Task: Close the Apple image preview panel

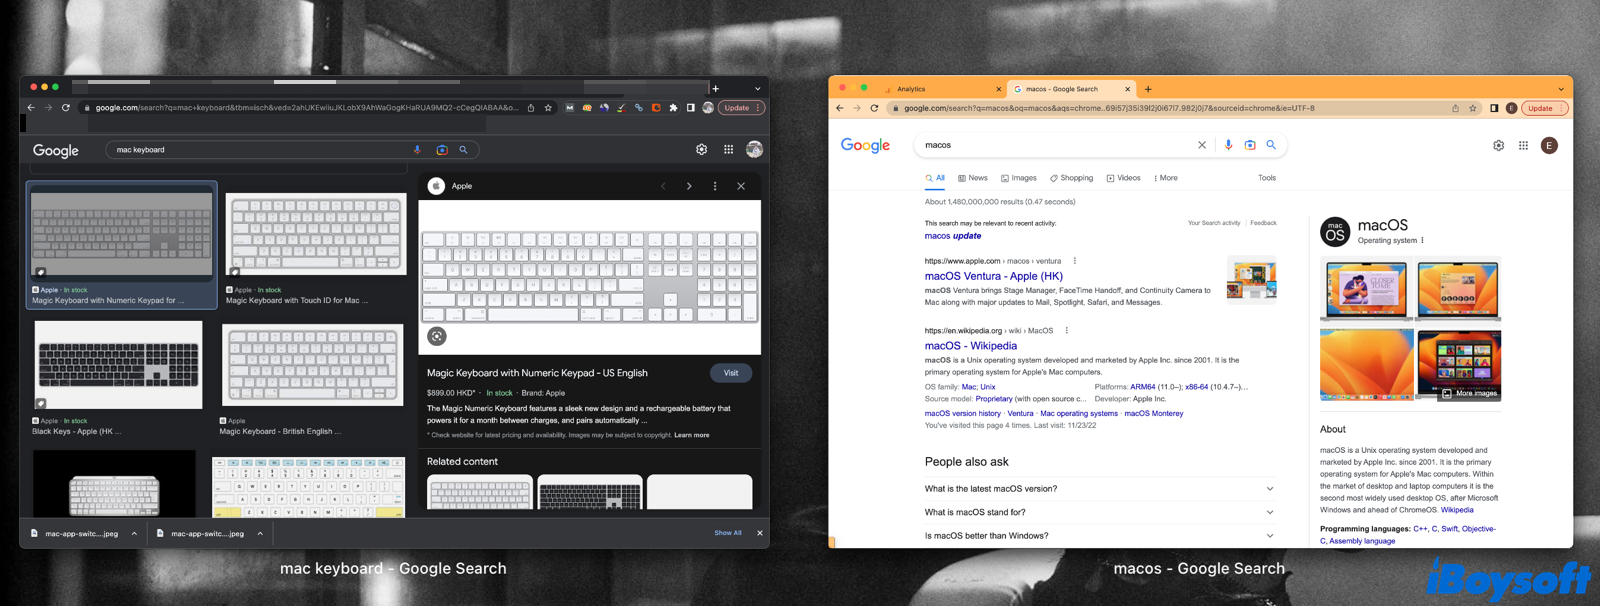Action: [x=741, y=186]
